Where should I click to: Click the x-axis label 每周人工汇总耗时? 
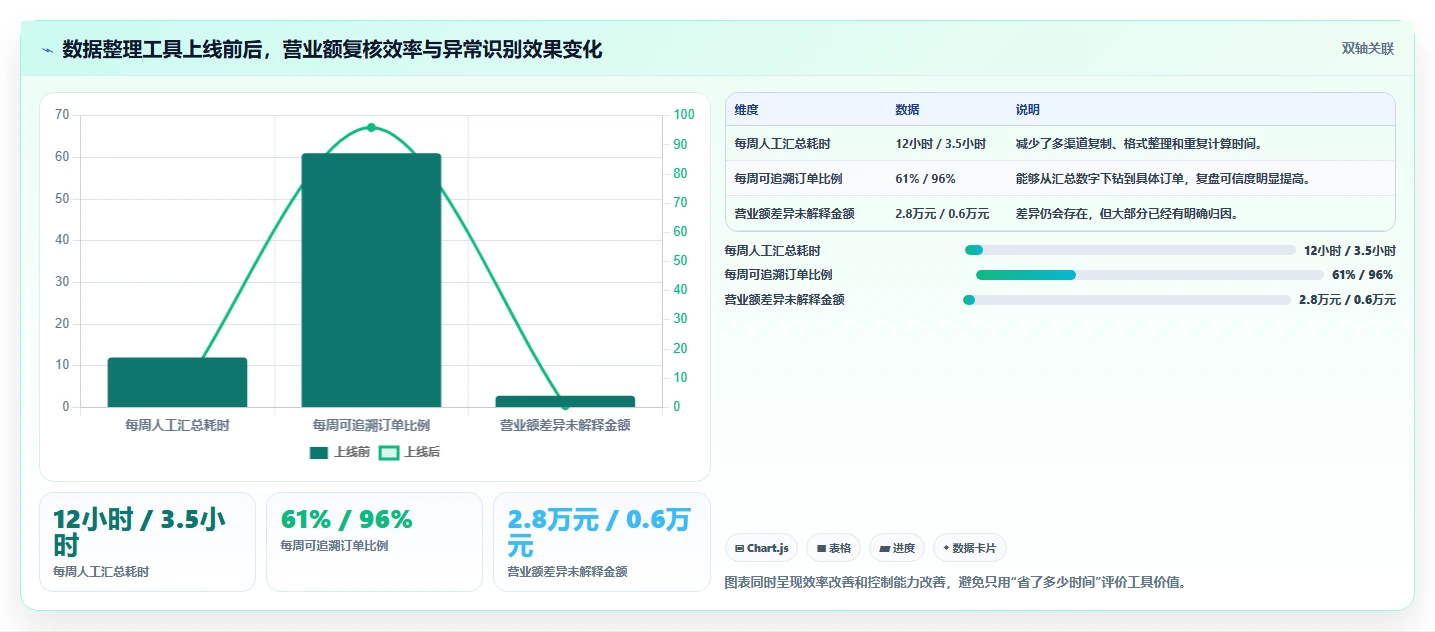(177, 425)
